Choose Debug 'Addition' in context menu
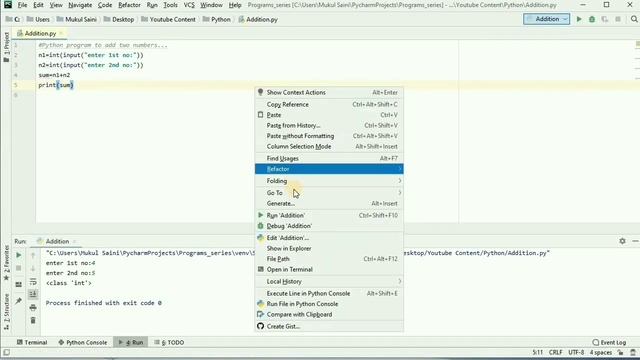640x360 pixels. tap(329, 226)
